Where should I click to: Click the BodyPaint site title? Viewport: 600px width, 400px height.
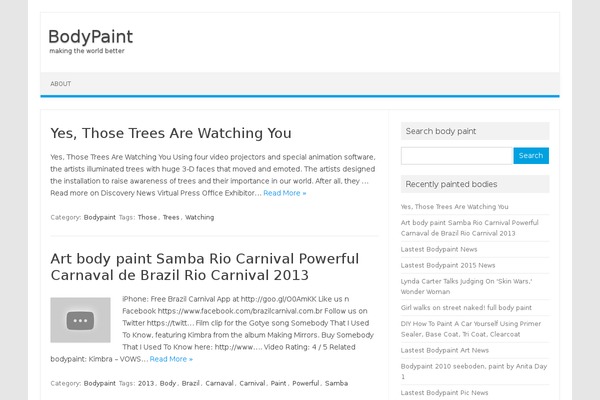click(x=91, y=37)
